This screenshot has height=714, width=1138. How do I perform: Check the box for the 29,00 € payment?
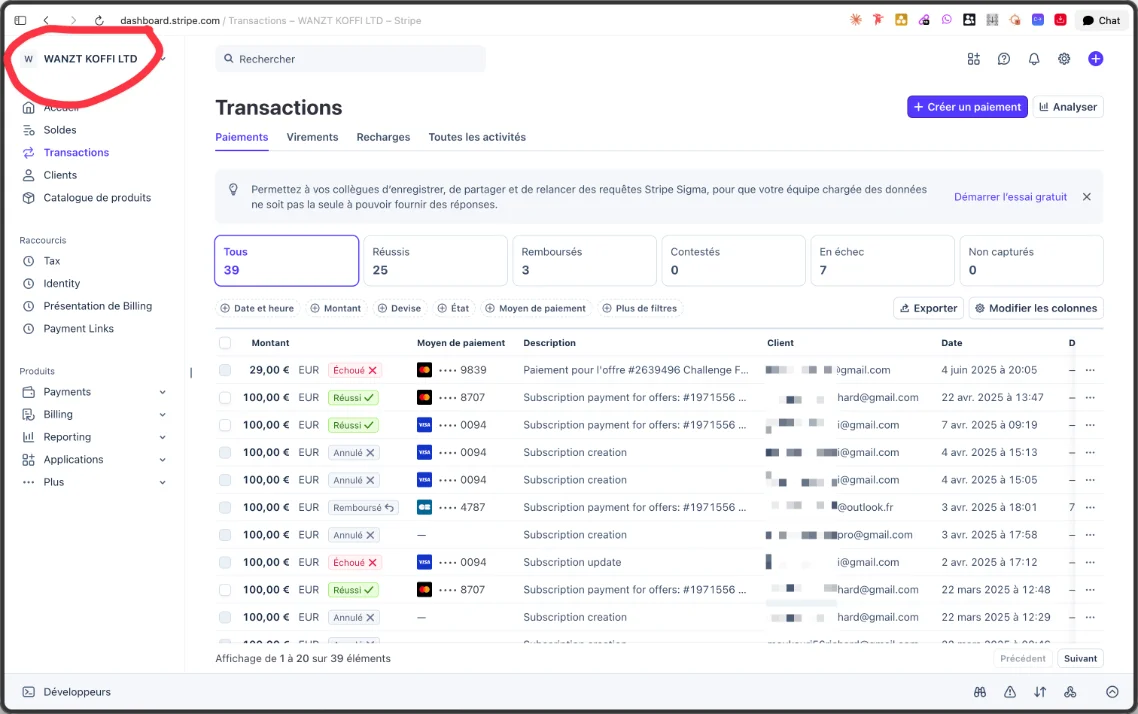click(225, 370)
